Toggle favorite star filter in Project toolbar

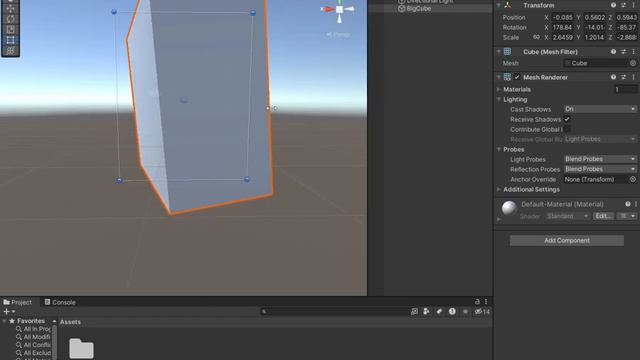[465, 312]
